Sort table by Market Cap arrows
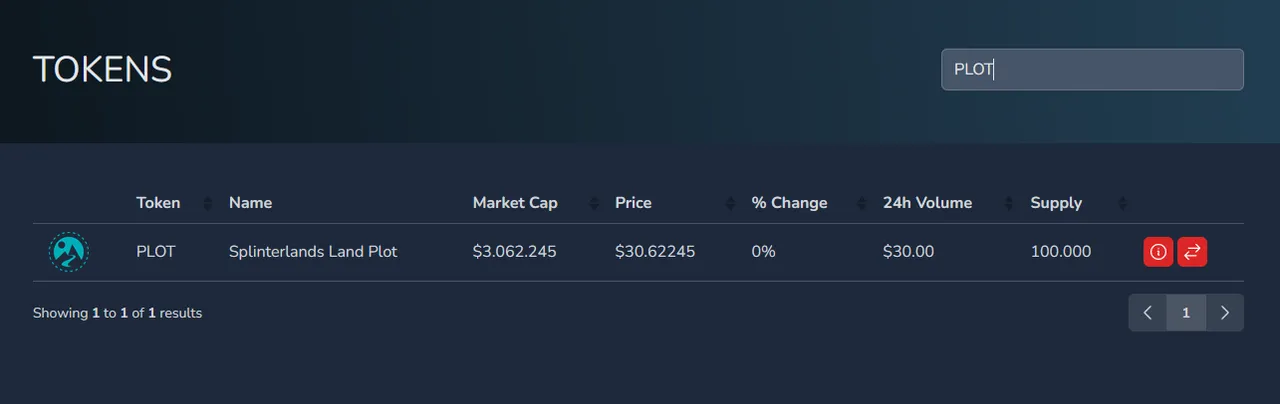 [594, 203]
